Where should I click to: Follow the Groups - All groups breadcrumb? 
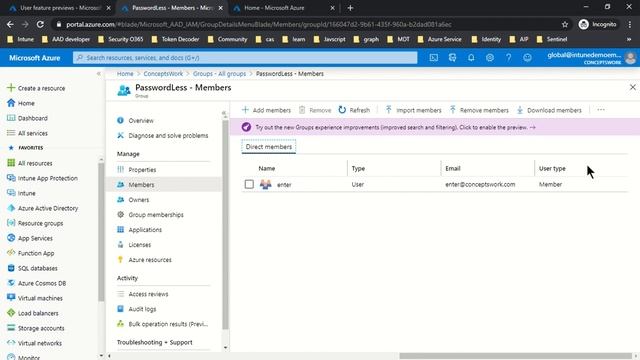(x=219, y=74)
